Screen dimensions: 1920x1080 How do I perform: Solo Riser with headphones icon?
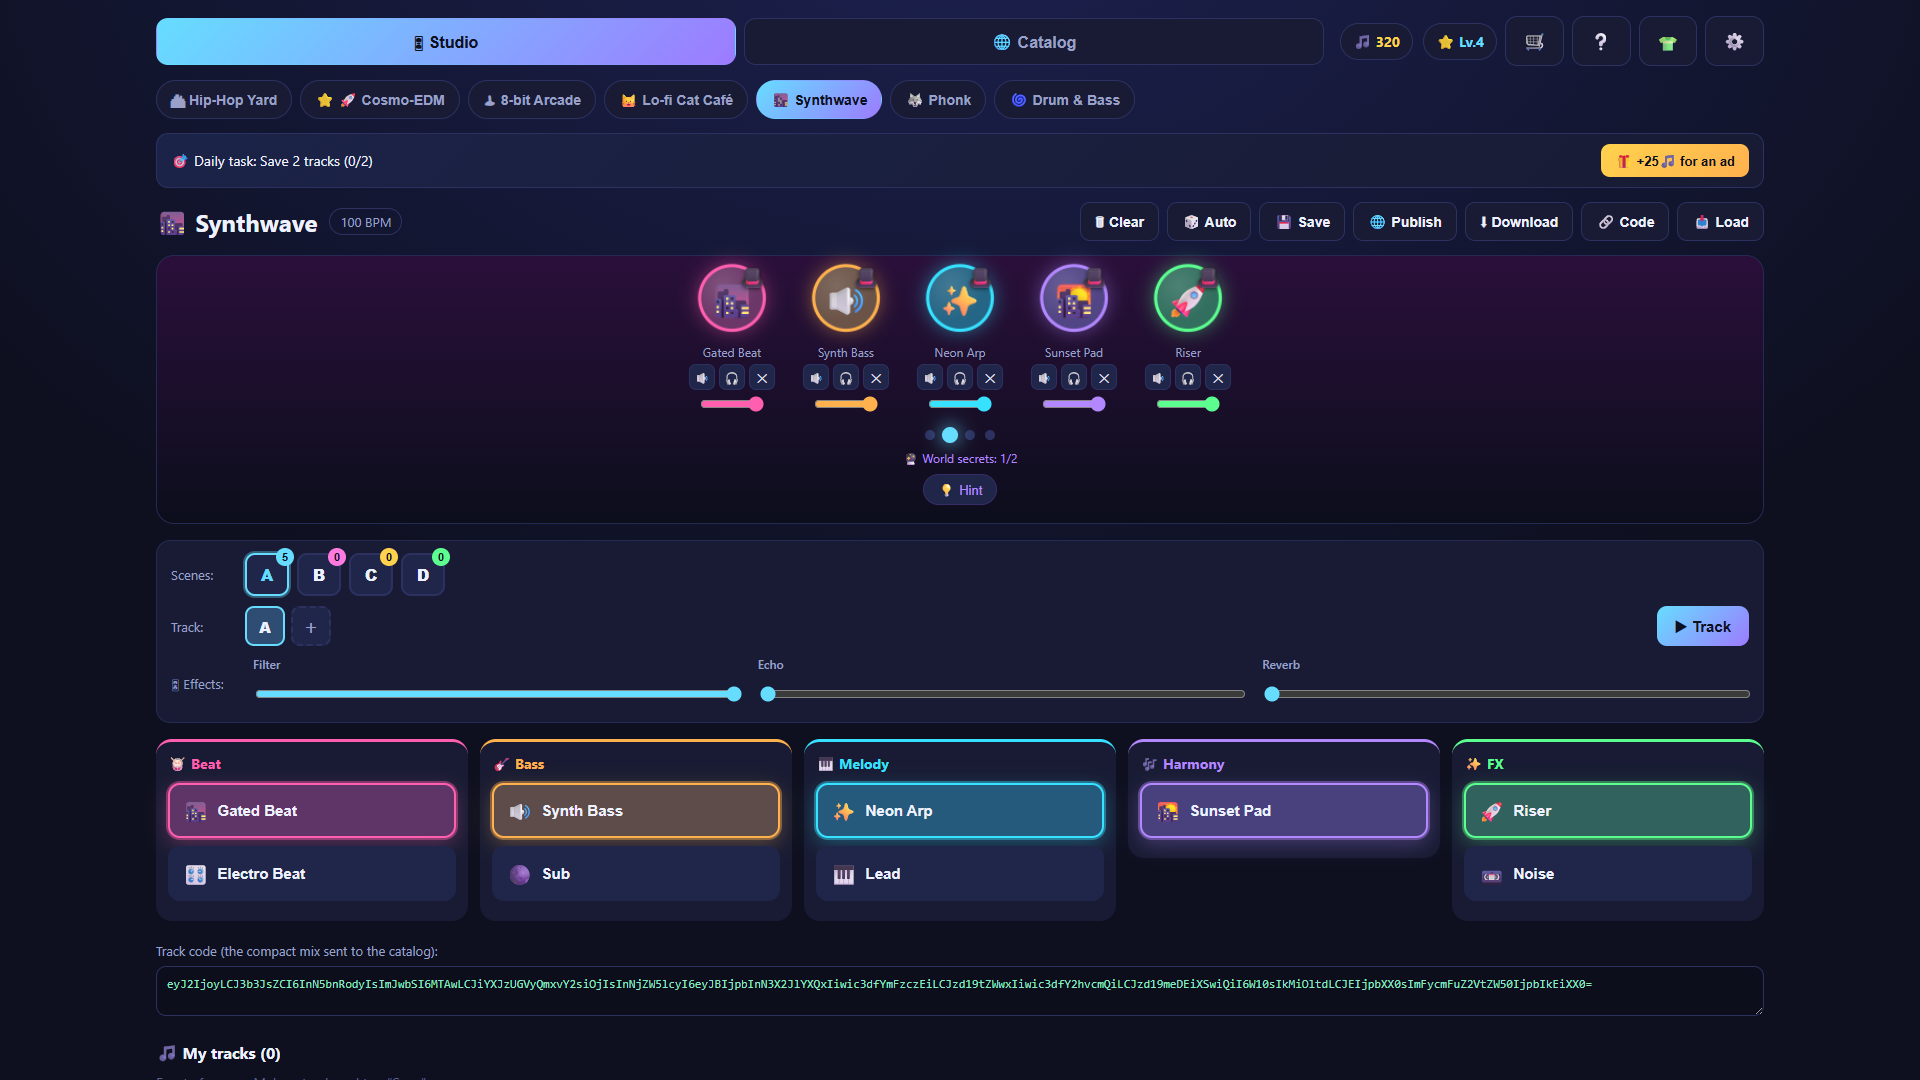point(1188,378)
